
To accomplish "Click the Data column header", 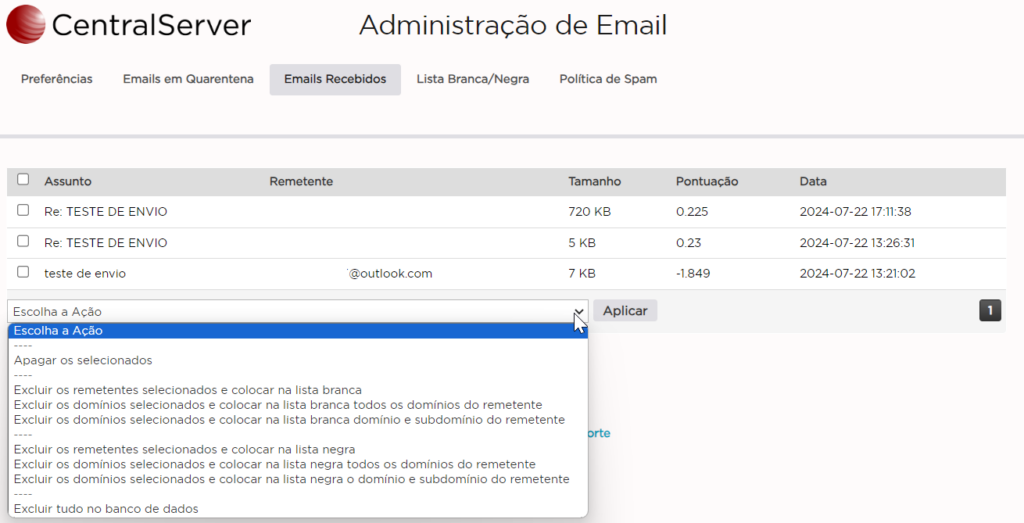I will [x=813, y=182].
